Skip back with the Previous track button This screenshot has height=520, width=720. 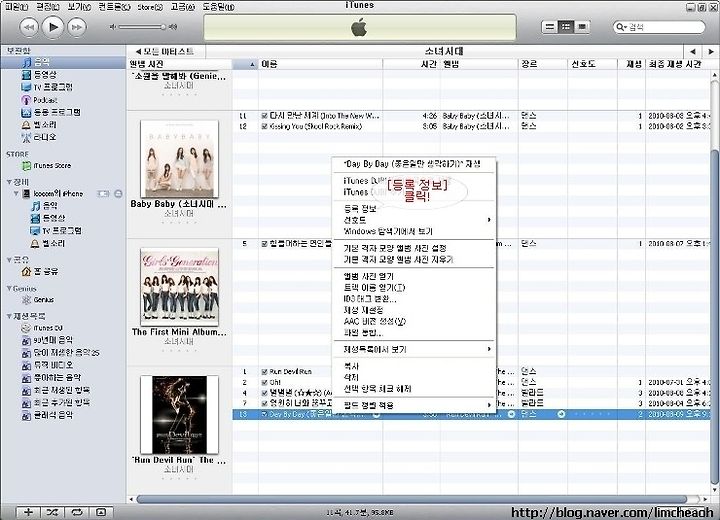tap(29, 27)
